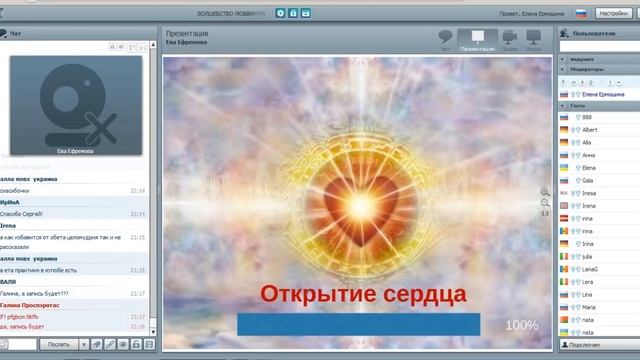Click the blue window icon next to lock
The image size is (640, 360).
tap(306, 13)
